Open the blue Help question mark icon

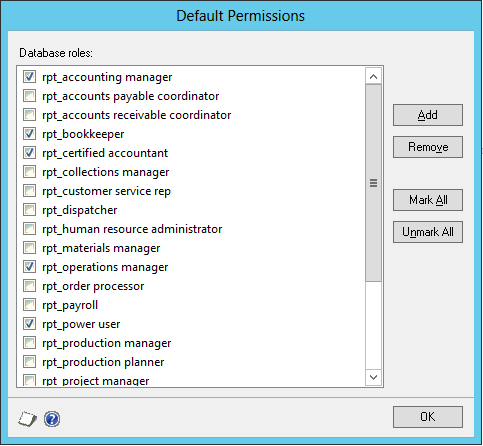coord(52,419)
